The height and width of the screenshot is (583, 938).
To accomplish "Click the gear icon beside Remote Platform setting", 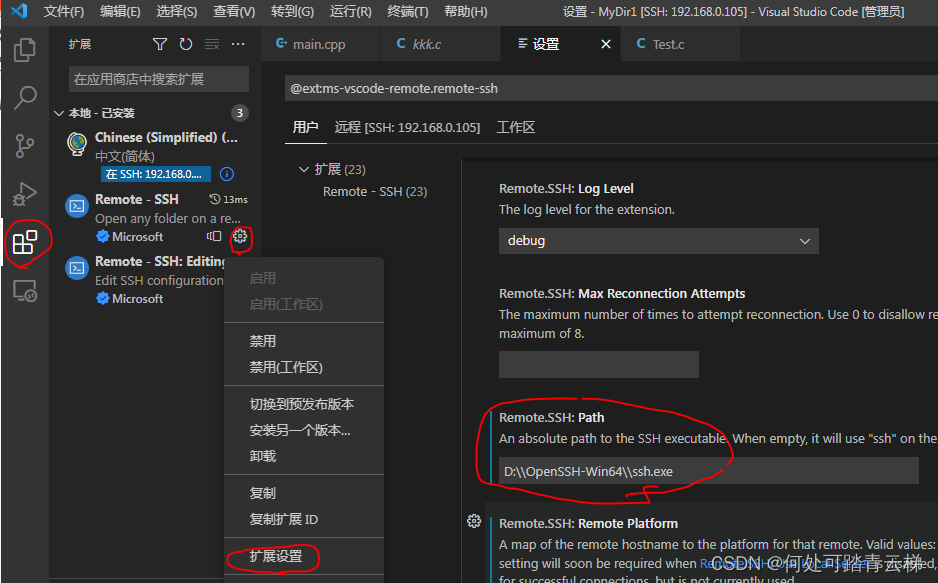I will [474, 521].
